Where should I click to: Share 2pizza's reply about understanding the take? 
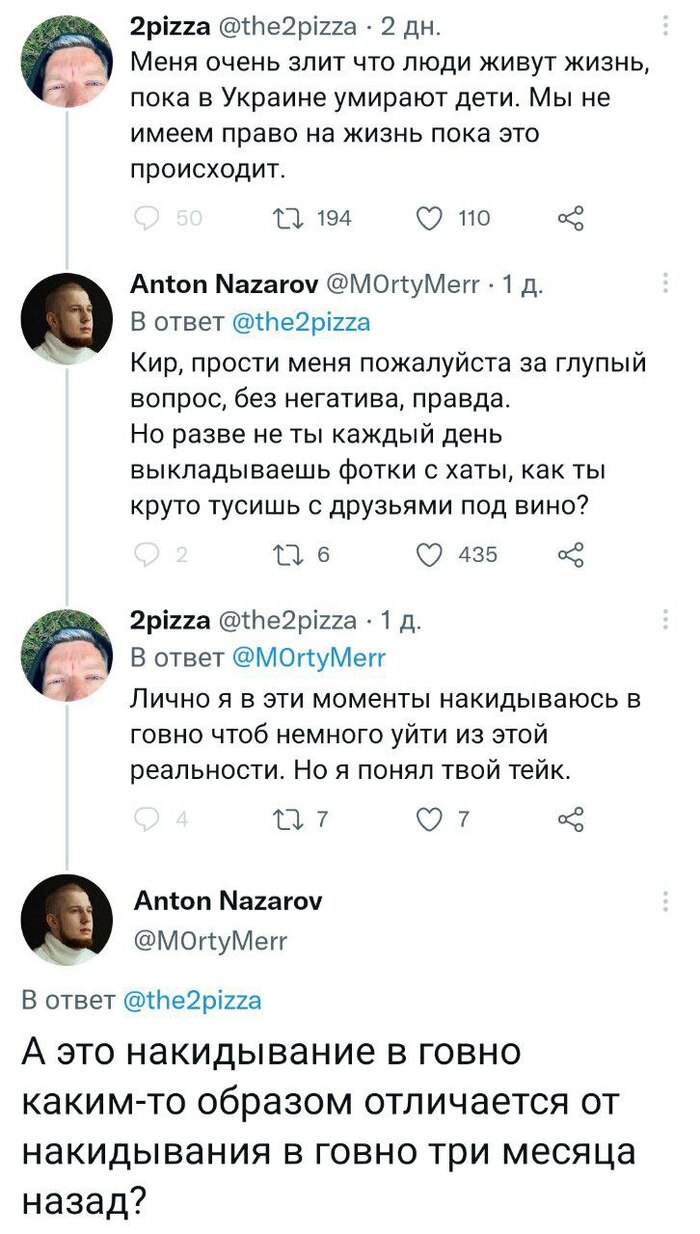(x=571, y=820)
